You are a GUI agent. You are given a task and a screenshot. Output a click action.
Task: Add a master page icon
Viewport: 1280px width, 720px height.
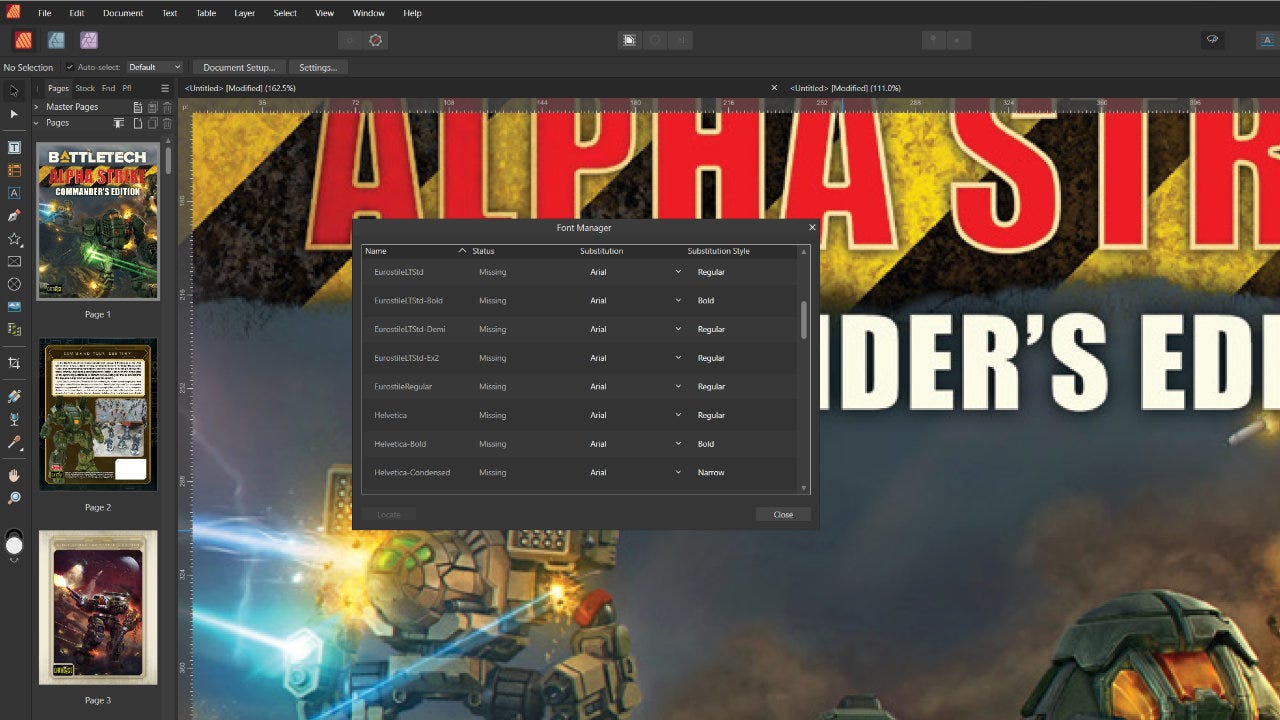pos(138,107)
